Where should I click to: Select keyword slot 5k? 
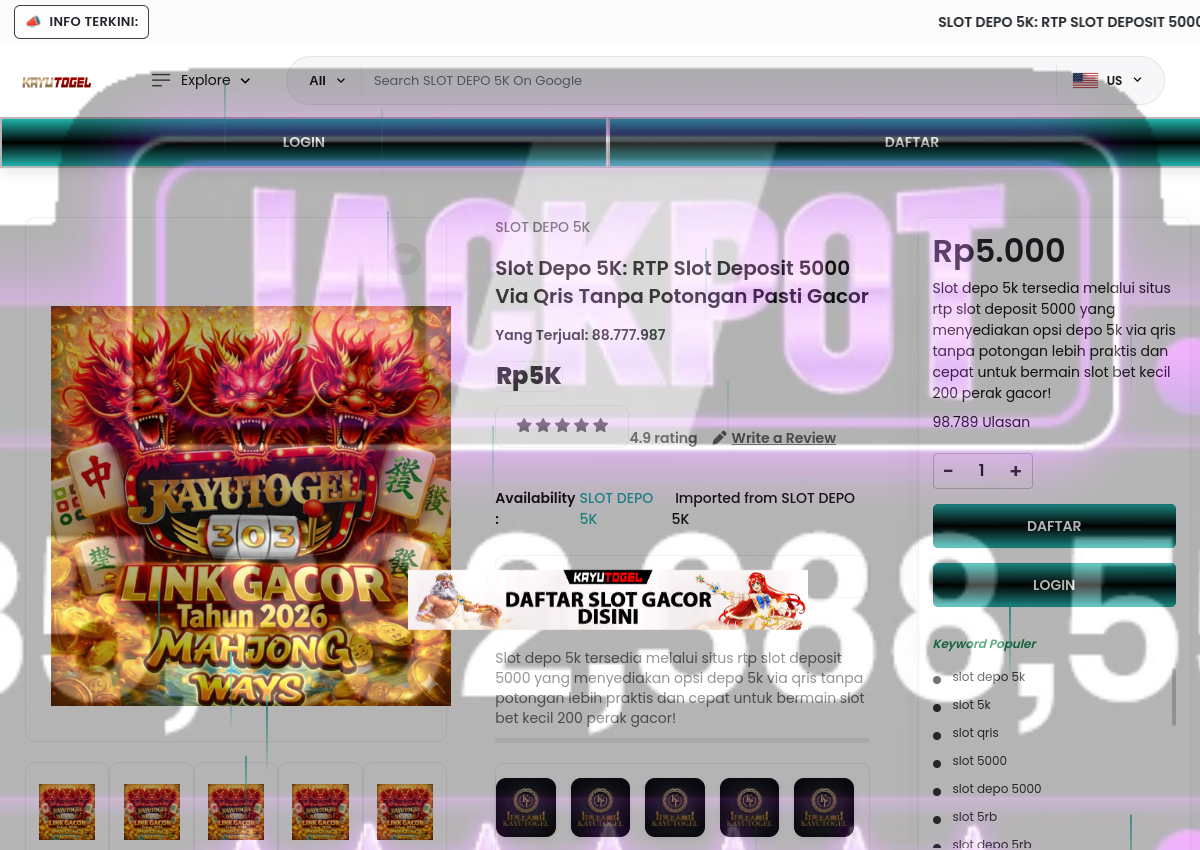(971, 705)
